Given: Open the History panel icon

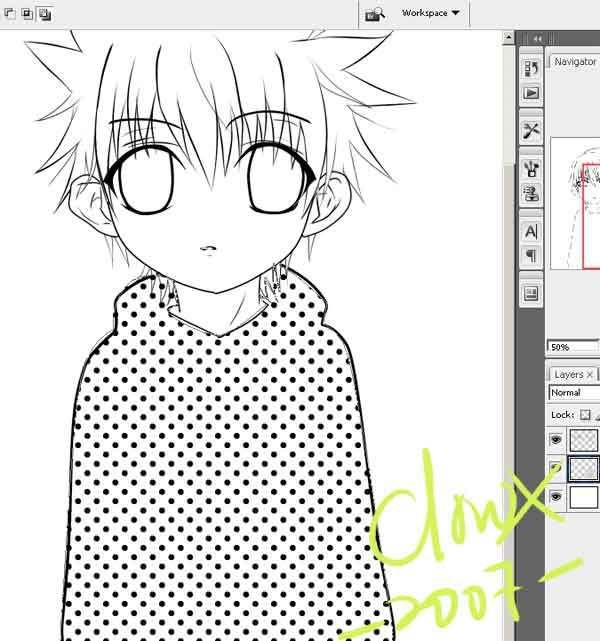Looking at the screenshot, I should pyautogui.click(x=531, y=69).
